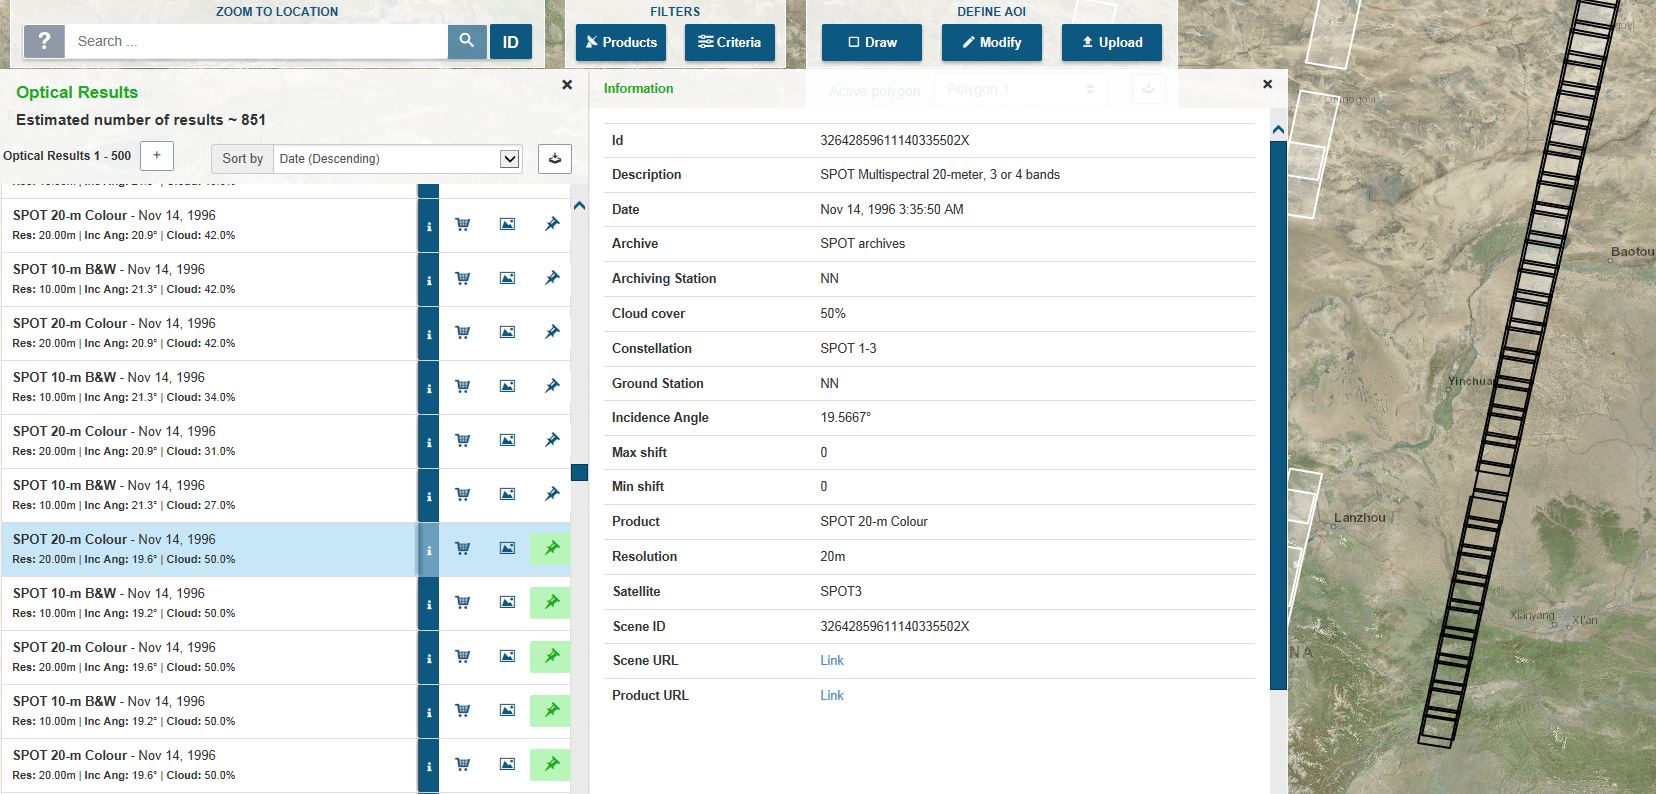
Task: Click the Optical Results heading
Action: pyautogui.click(x=77, y=92)
